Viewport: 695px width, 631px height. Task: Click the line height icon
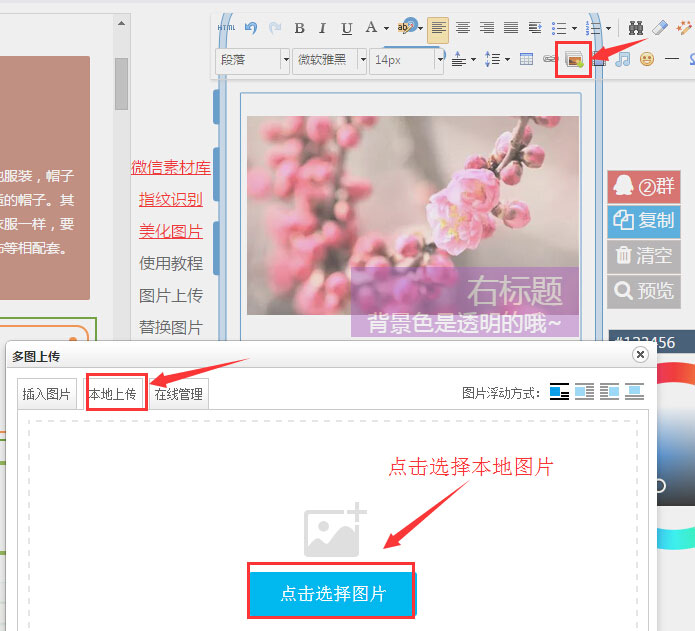tap(492, 59)
